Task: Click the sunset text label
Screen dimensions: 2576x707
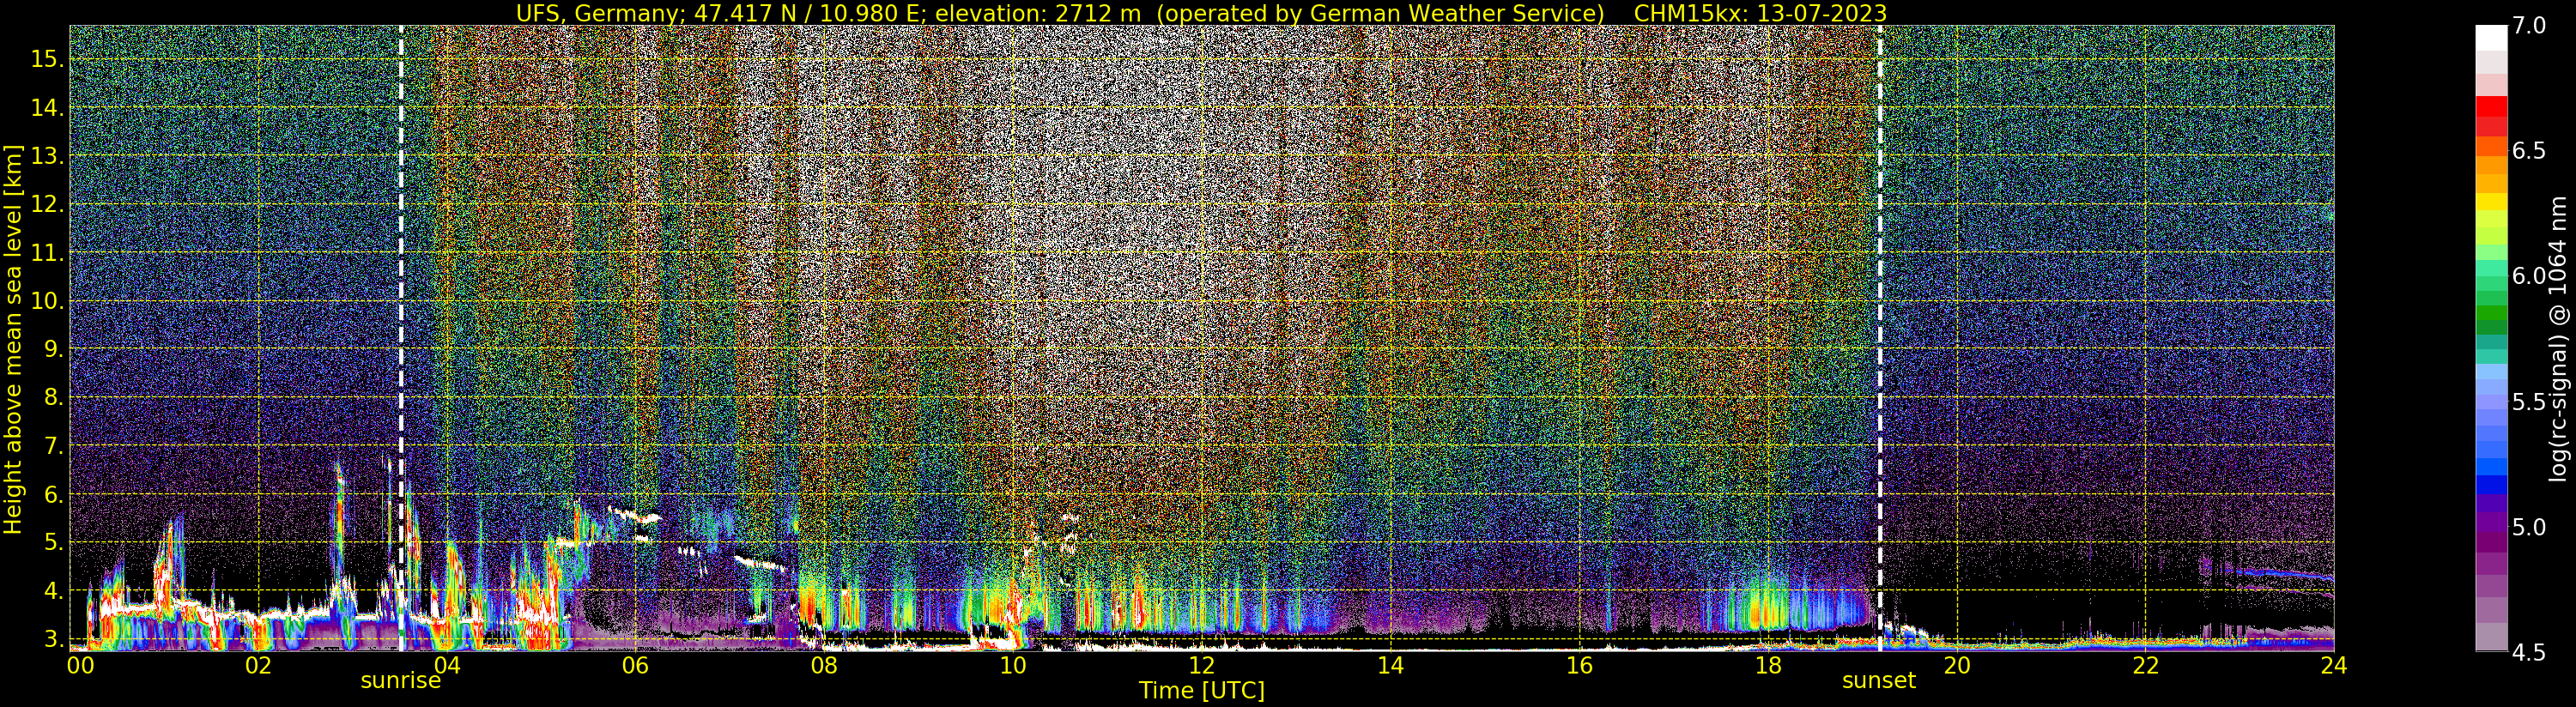Action: tap(1879, 681)
